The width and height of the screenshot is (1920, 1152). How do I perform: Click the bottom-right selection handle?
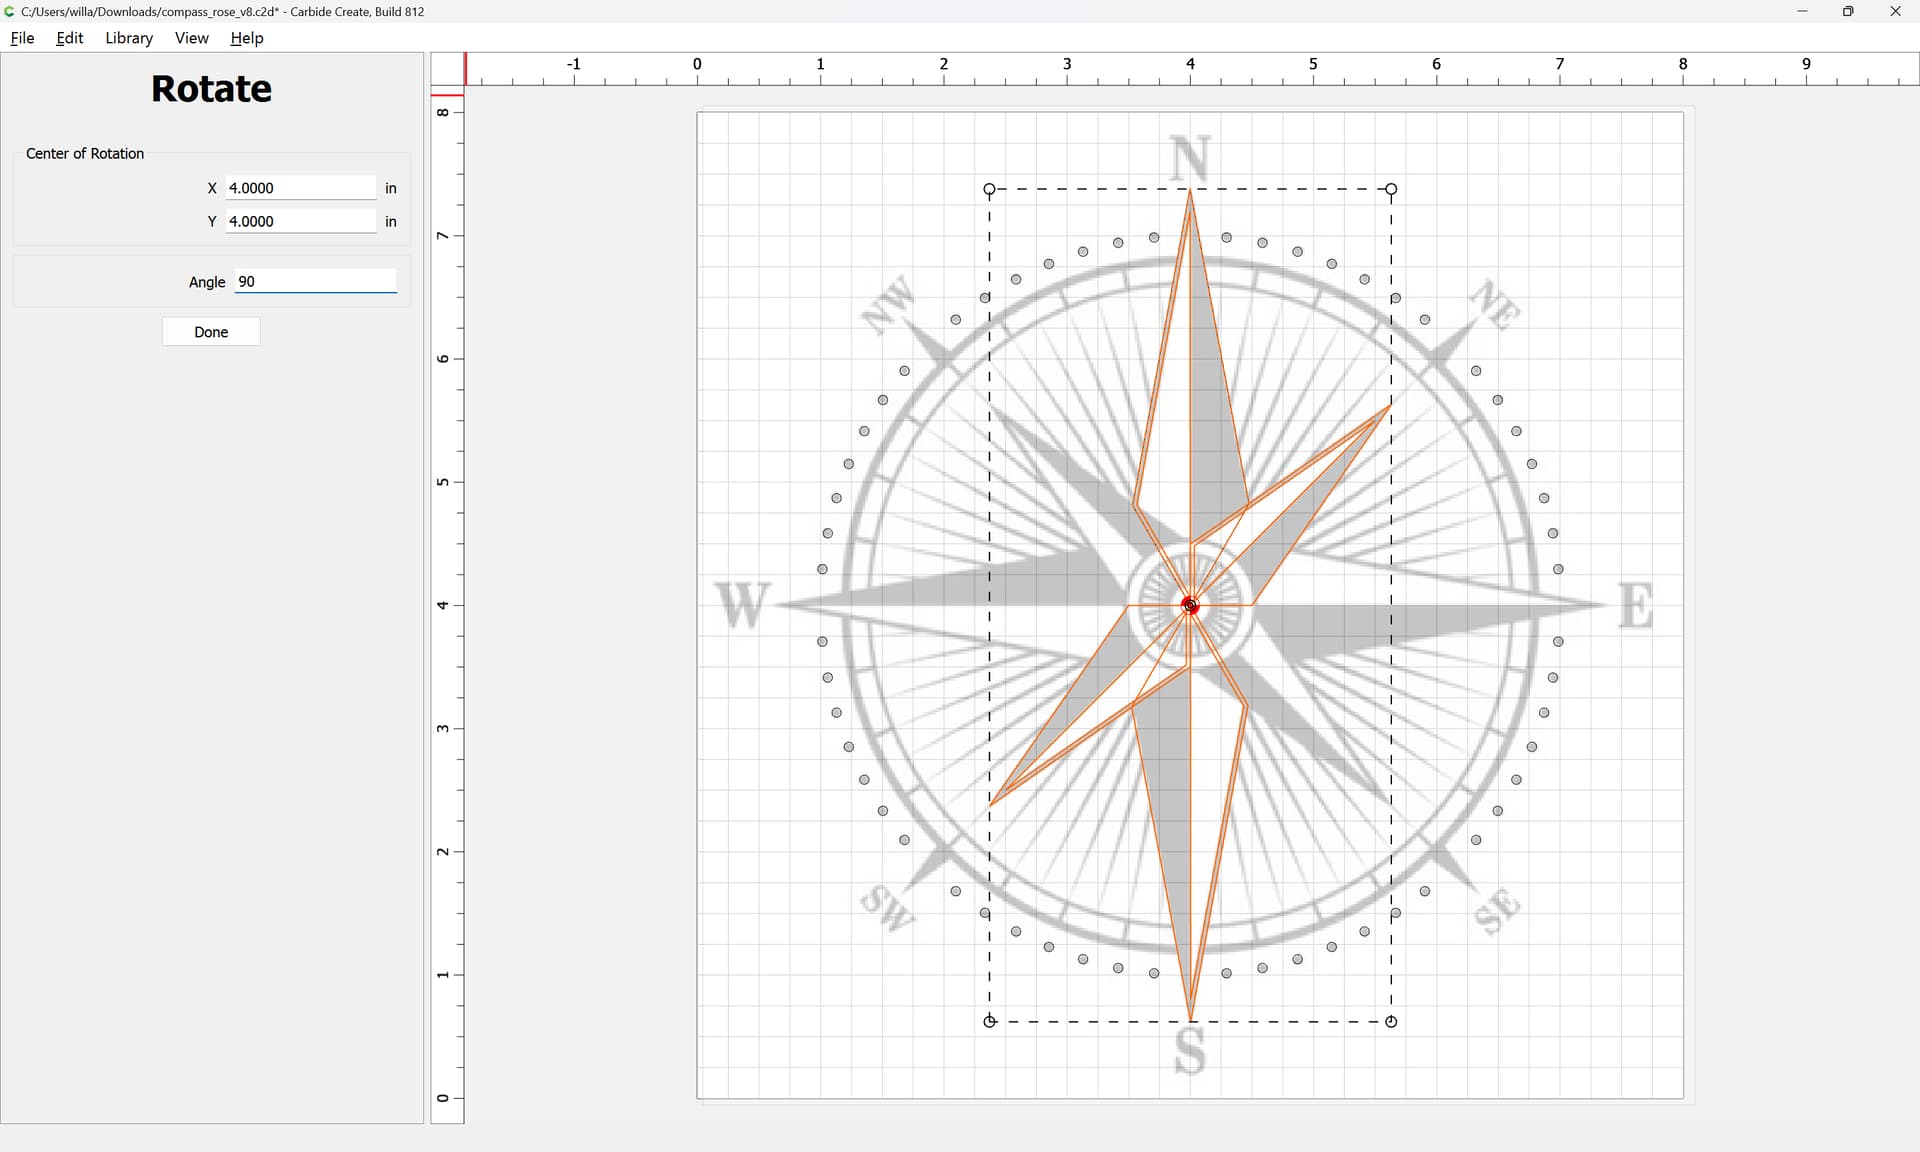coord(1391,1021)
